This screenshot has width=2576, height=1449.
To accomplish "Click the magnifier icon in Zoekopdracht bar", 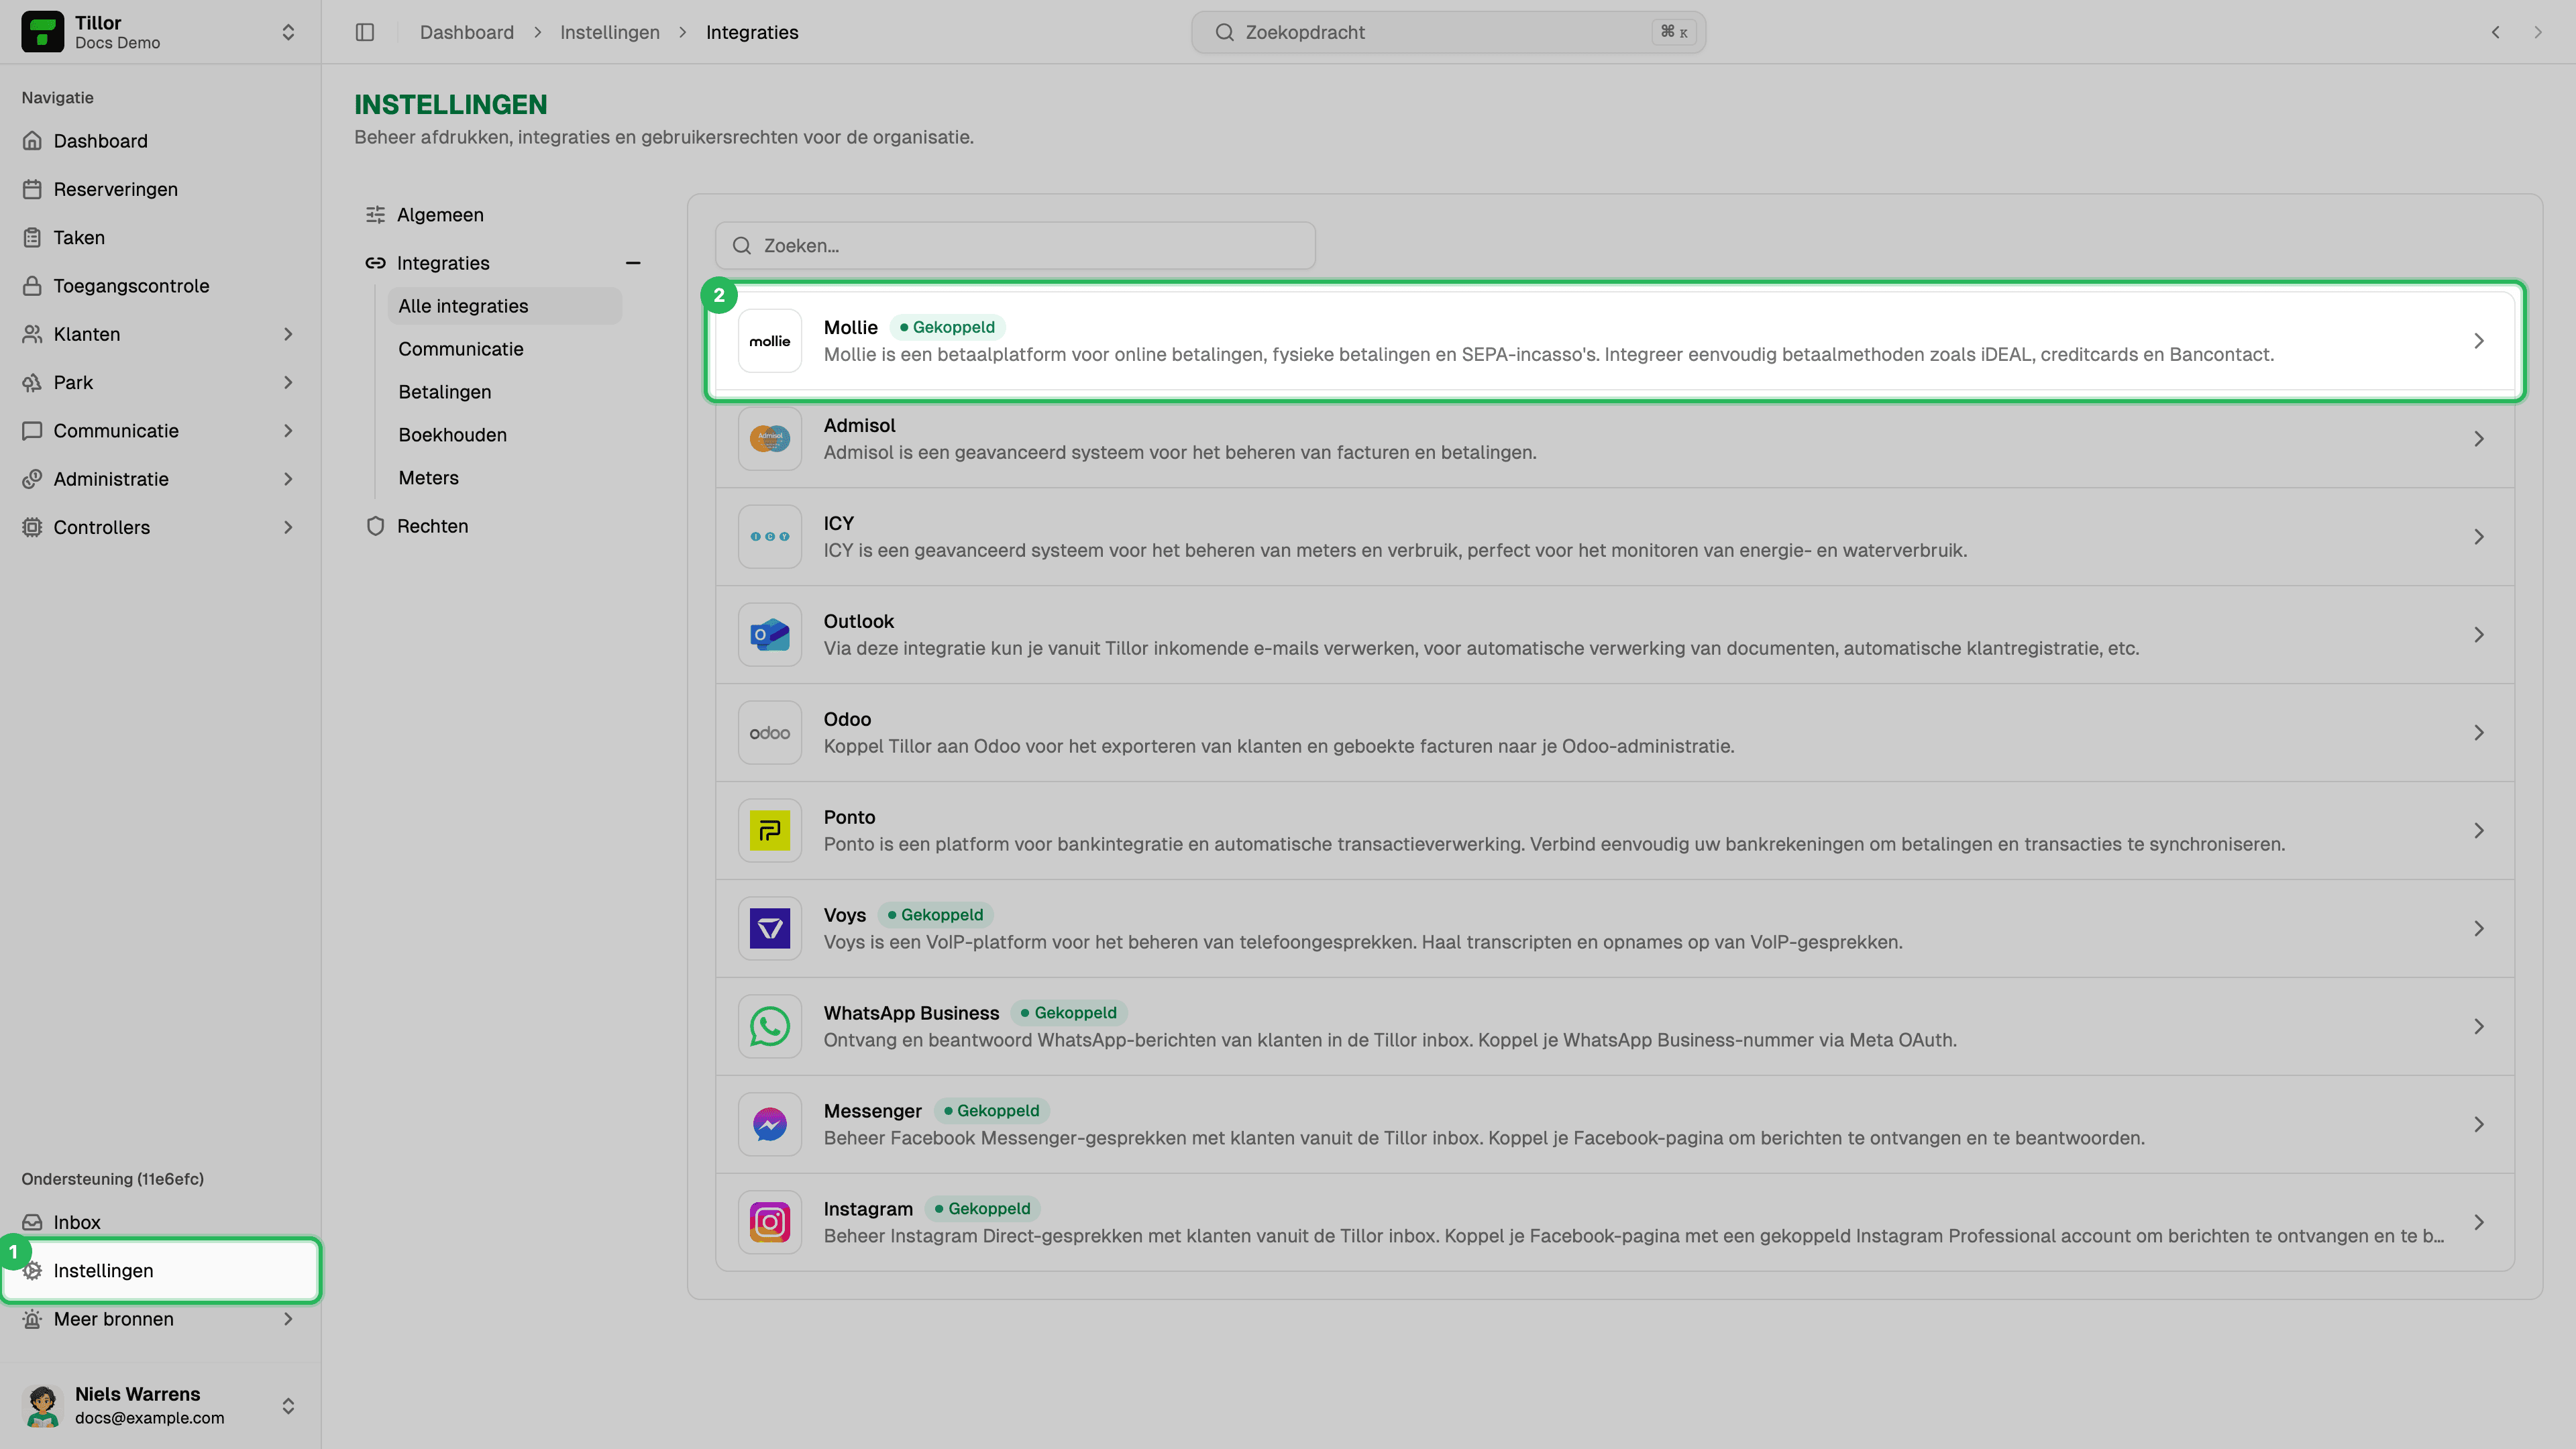I will point(1224,32).
